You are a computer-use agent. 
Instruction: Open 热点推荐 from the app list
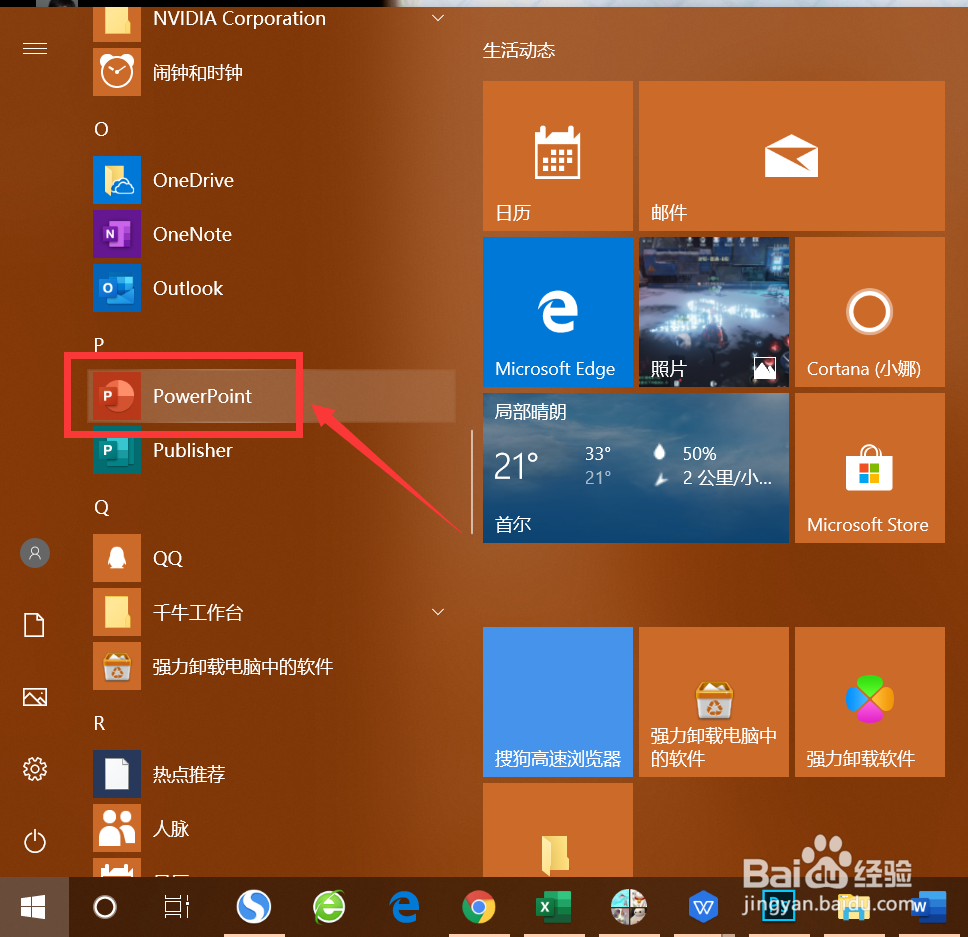(272, 774)
